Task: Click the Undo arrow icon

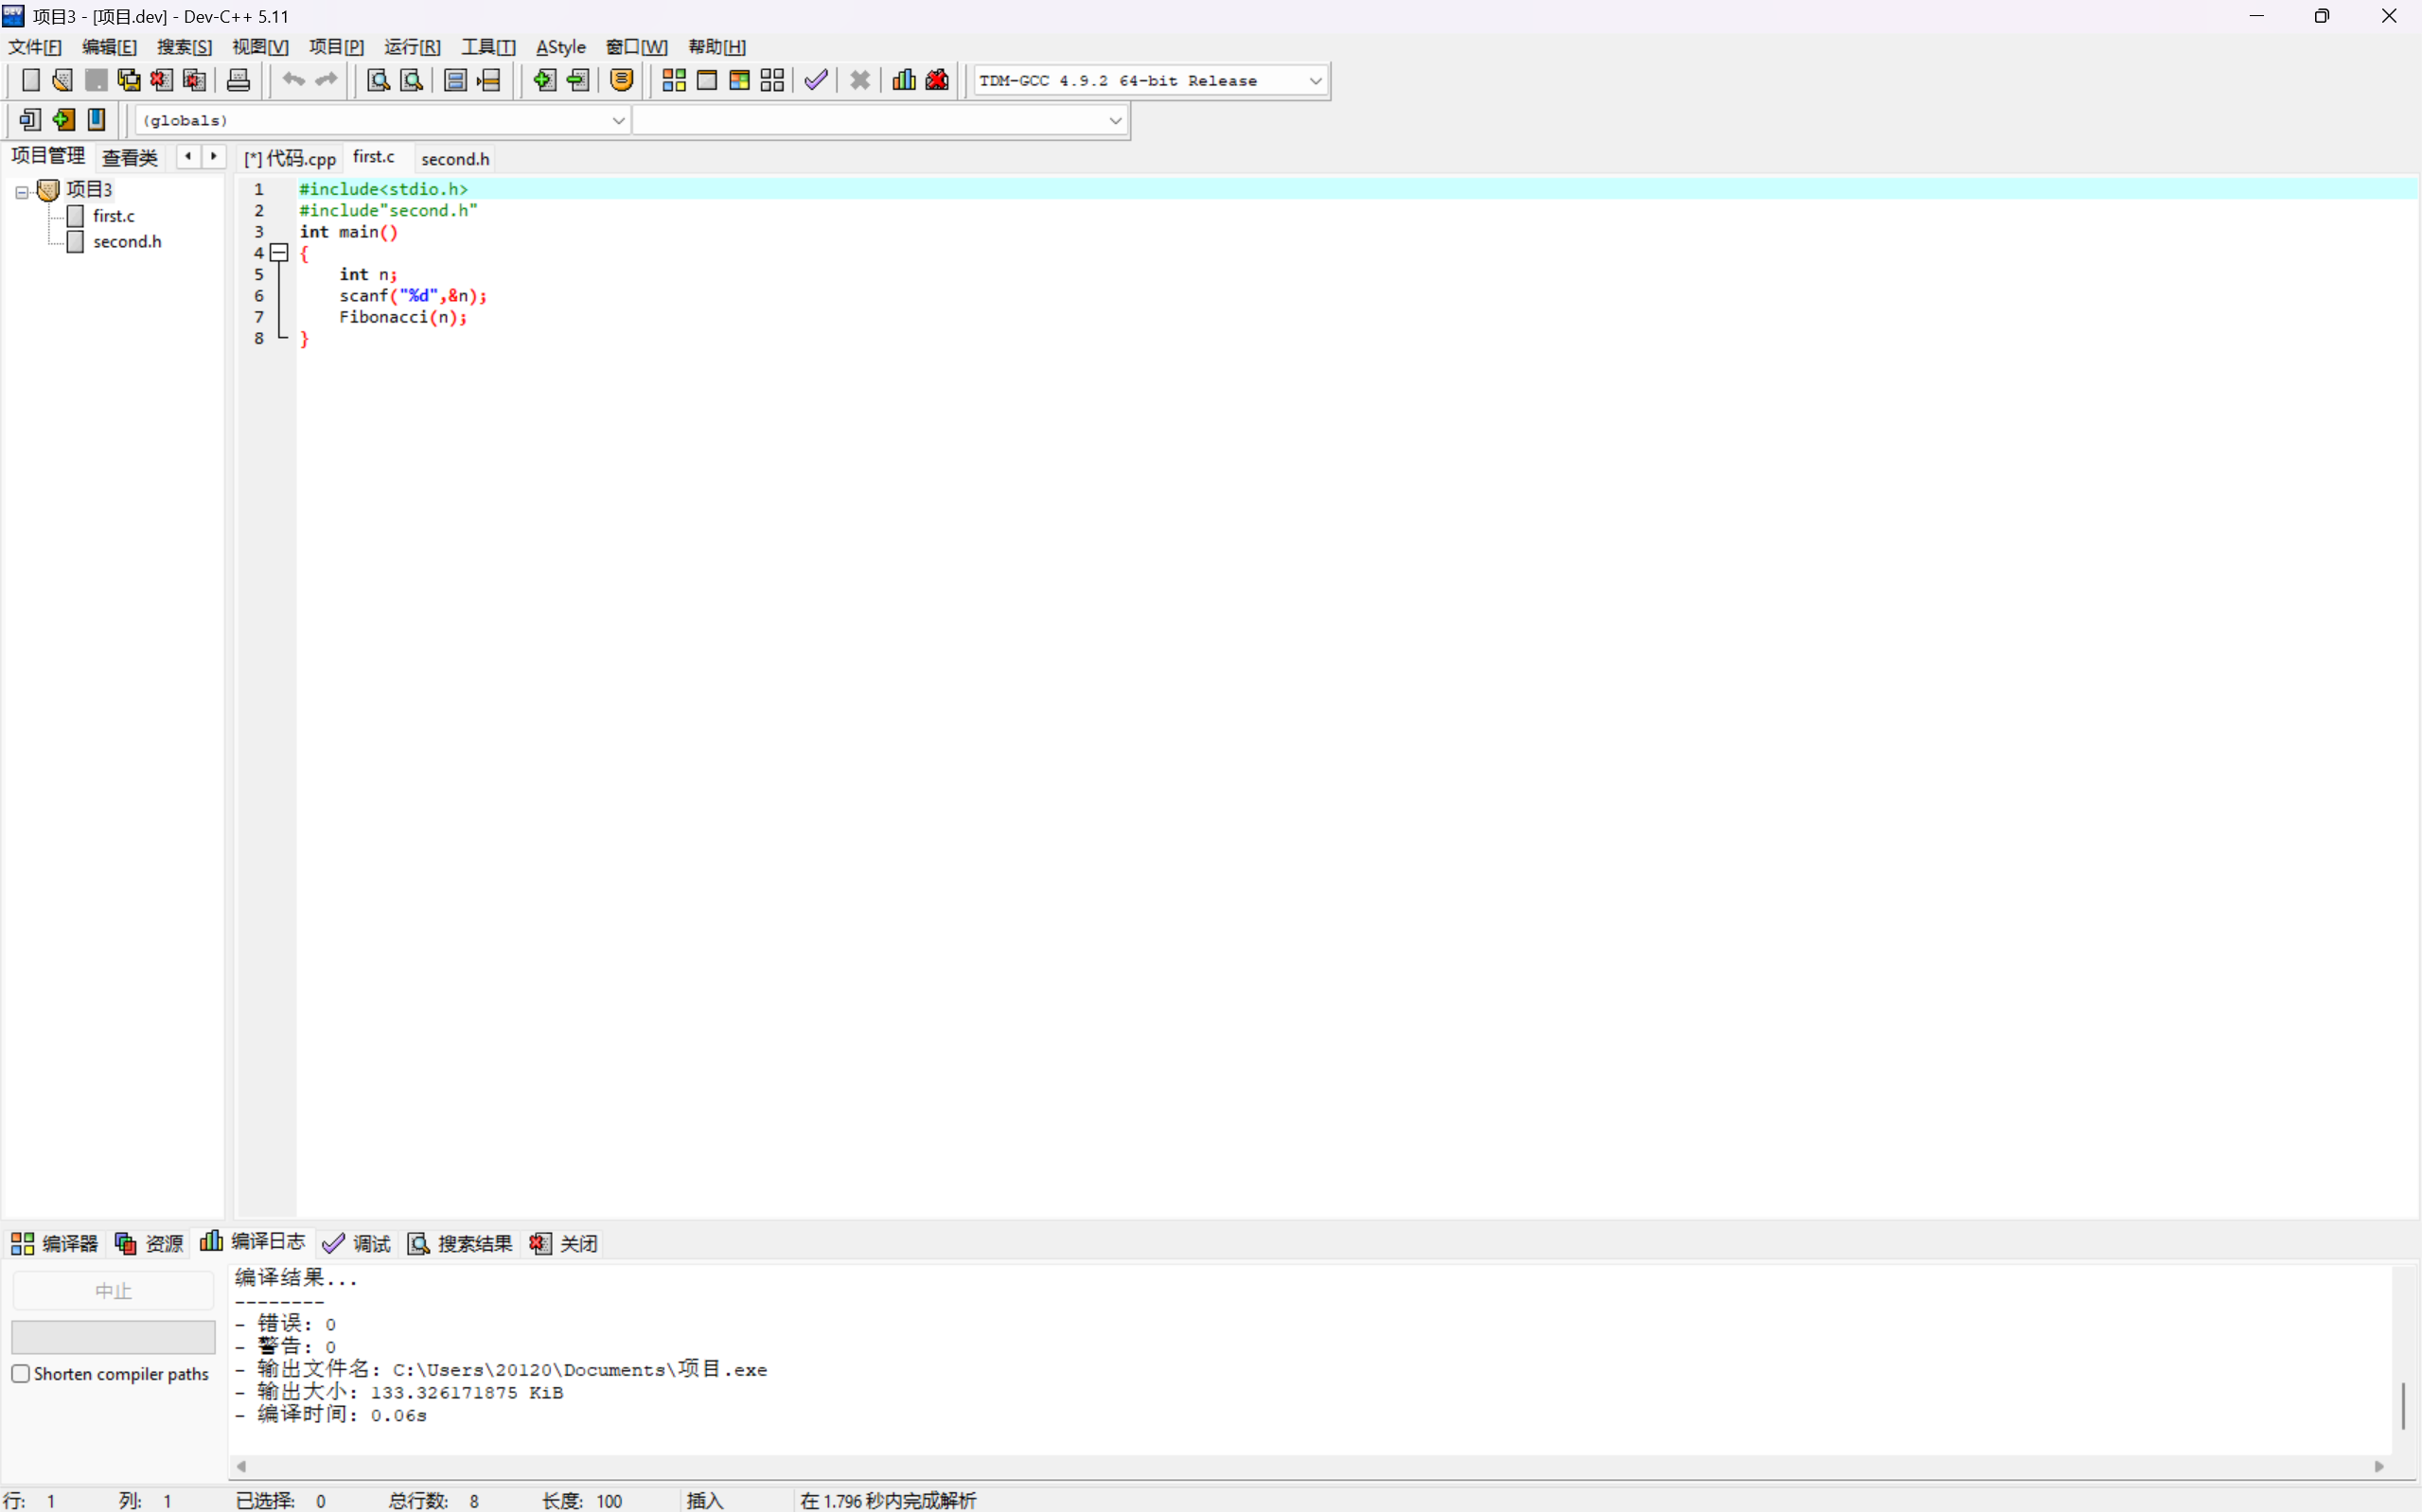Action: (293, 80)
